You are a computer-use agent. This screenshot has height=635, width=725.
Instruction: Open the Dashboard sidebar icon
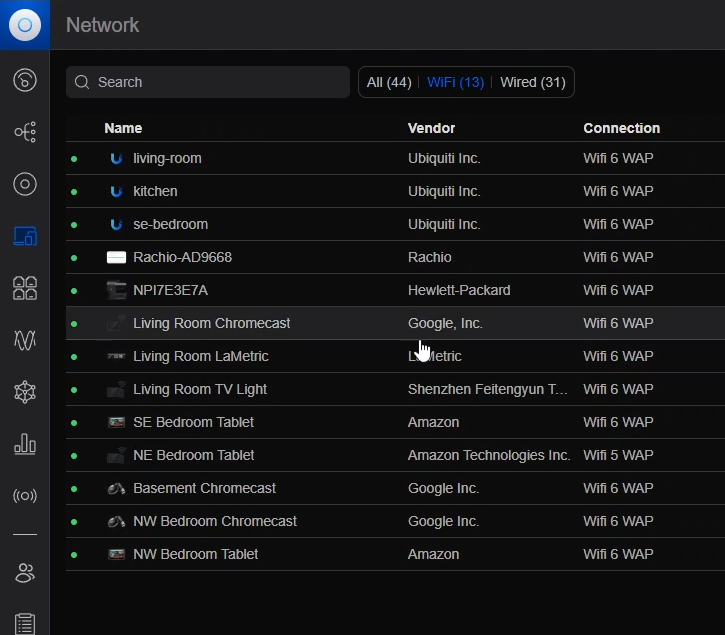pyautogui.click(x=25, y=80)
